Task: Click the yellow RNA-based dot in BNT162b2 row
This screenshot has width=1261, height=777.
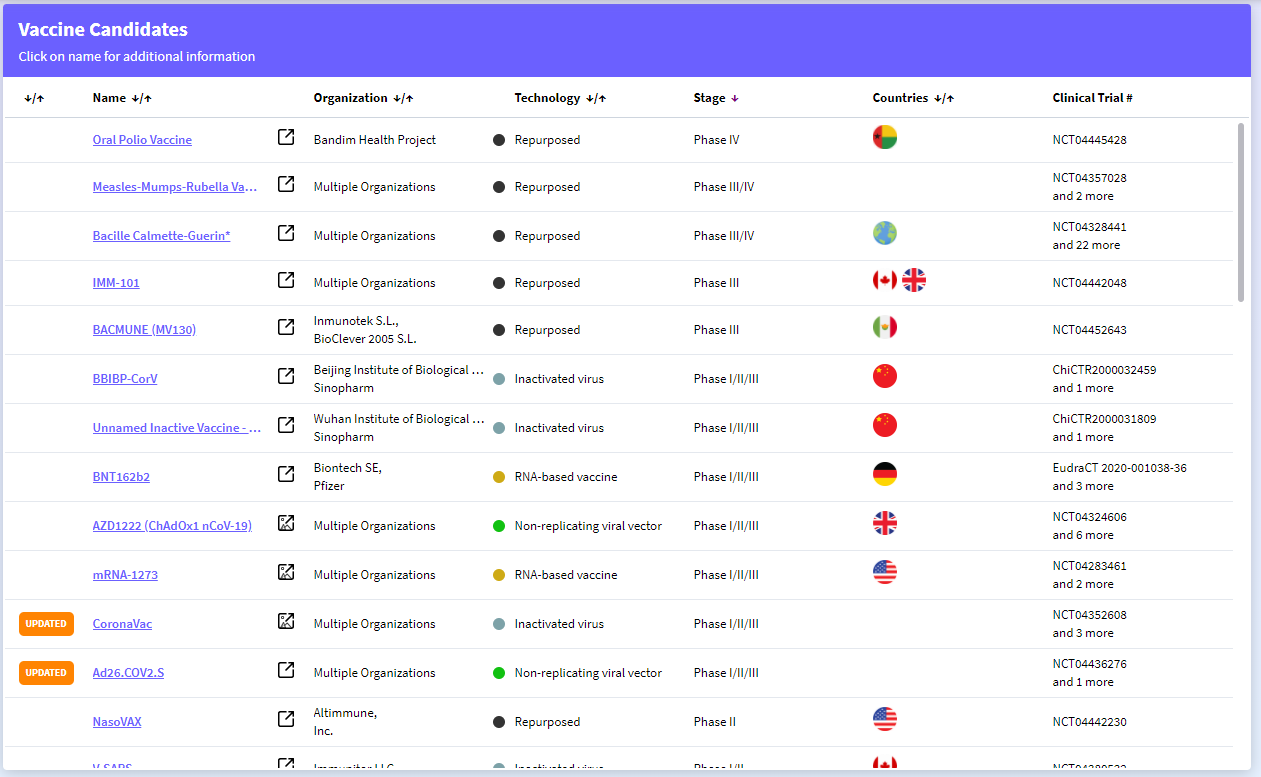Action: (x=499, y=477)
